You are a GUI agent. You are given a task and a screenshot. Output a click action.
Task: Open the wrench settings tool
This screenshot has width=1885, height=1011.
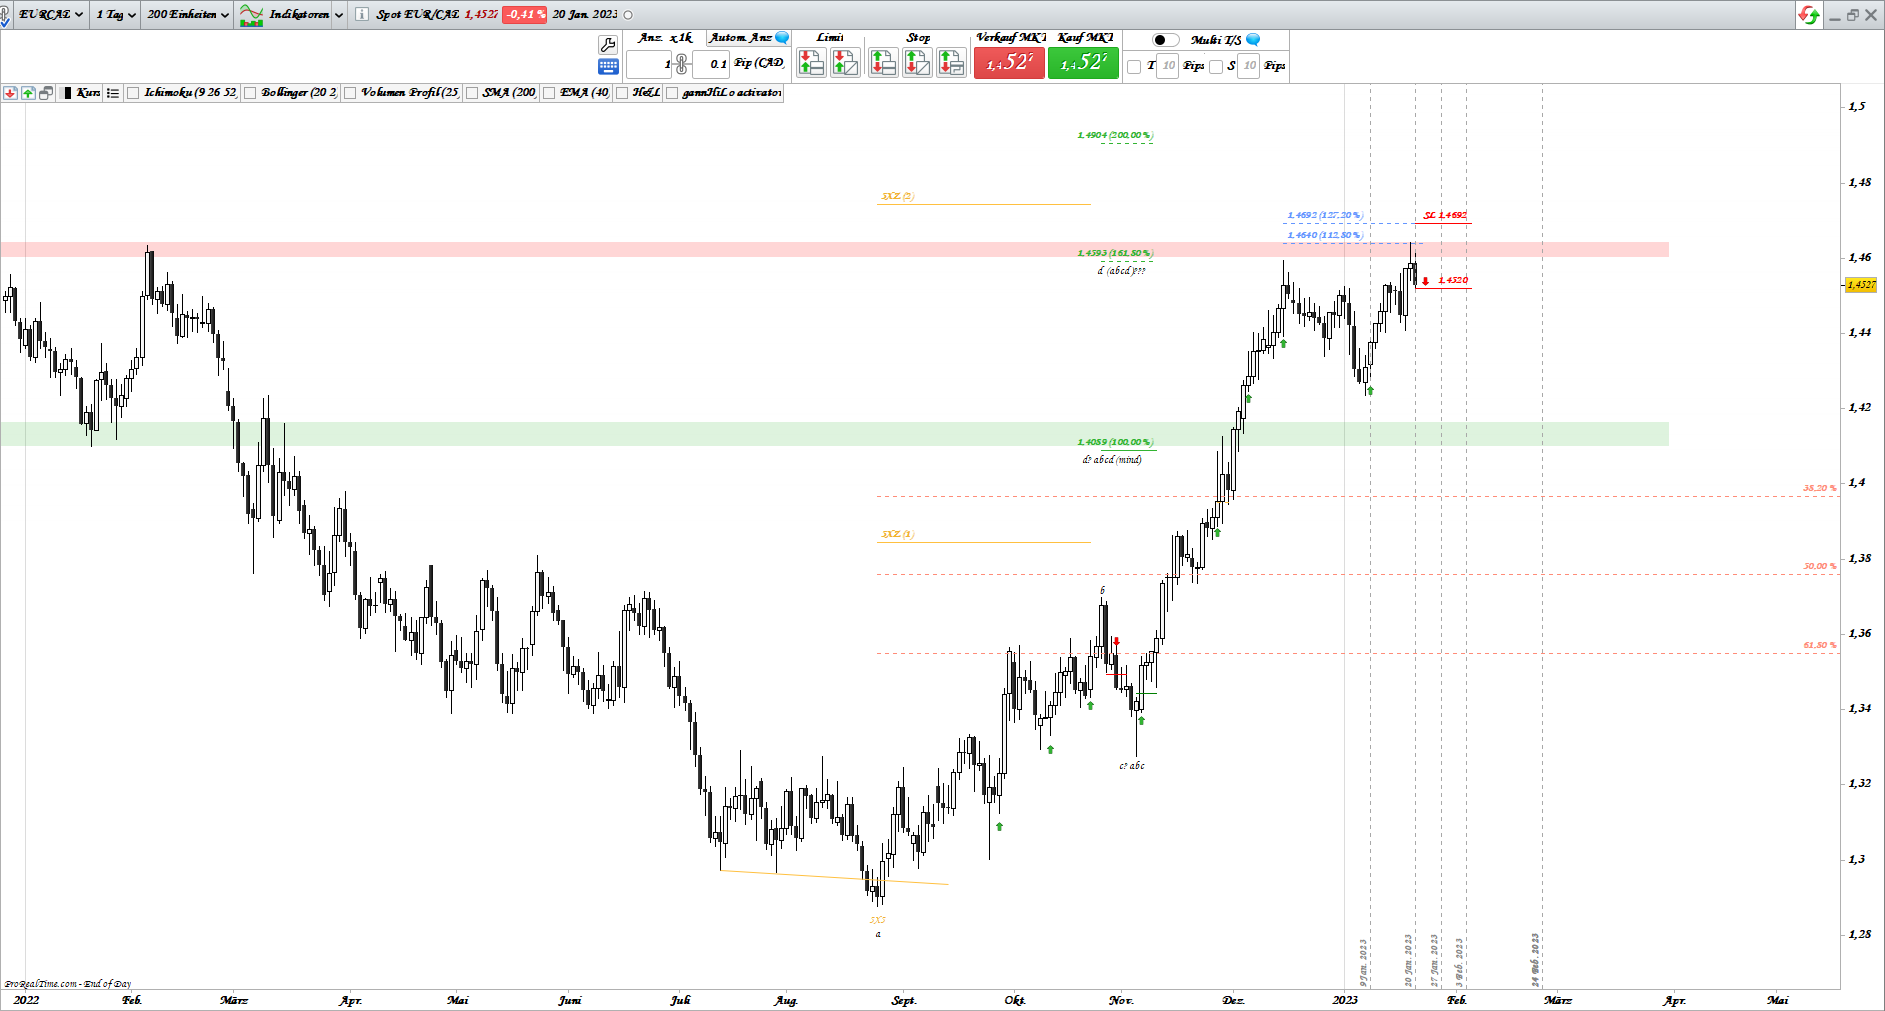click(607, 44)
